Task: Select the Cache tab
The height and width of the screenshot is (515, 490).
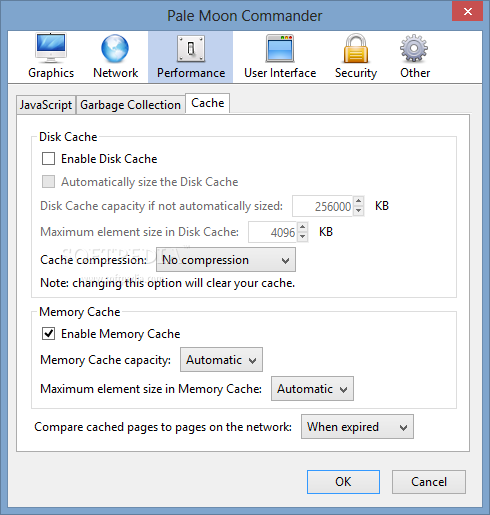Action: tap(207, 103)
